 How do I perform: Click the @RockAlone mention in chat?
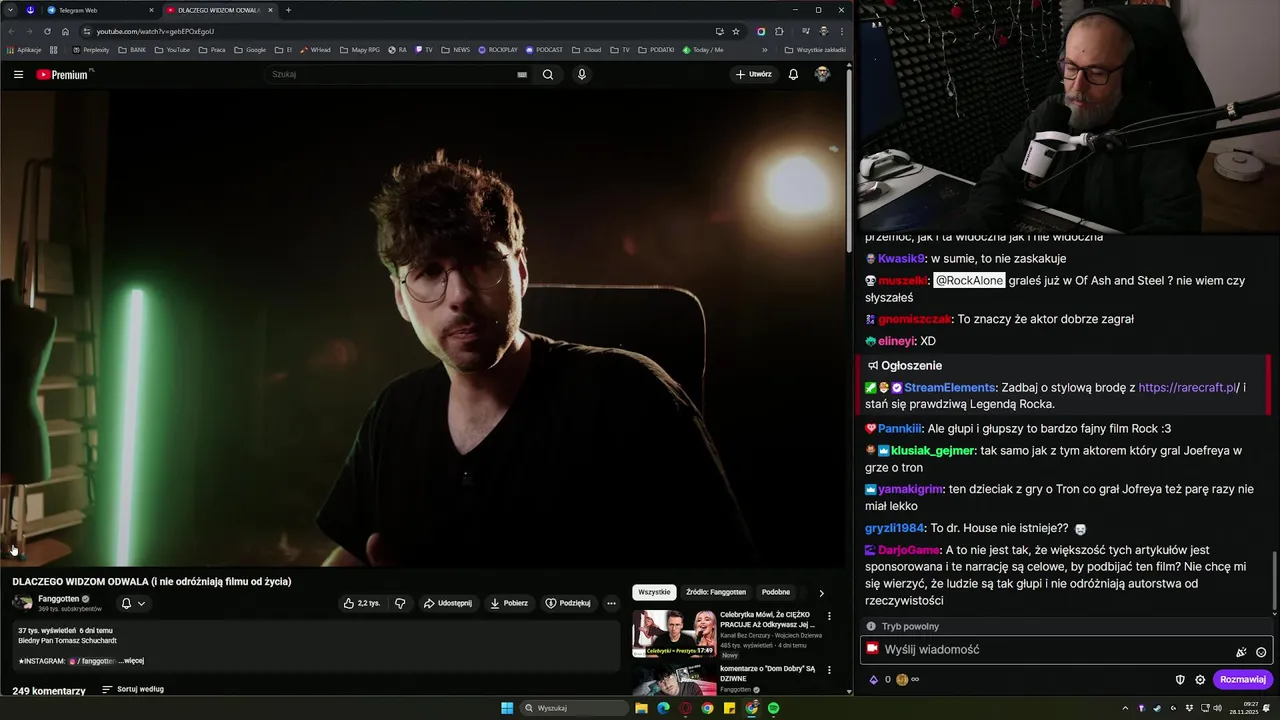(969, 281)
